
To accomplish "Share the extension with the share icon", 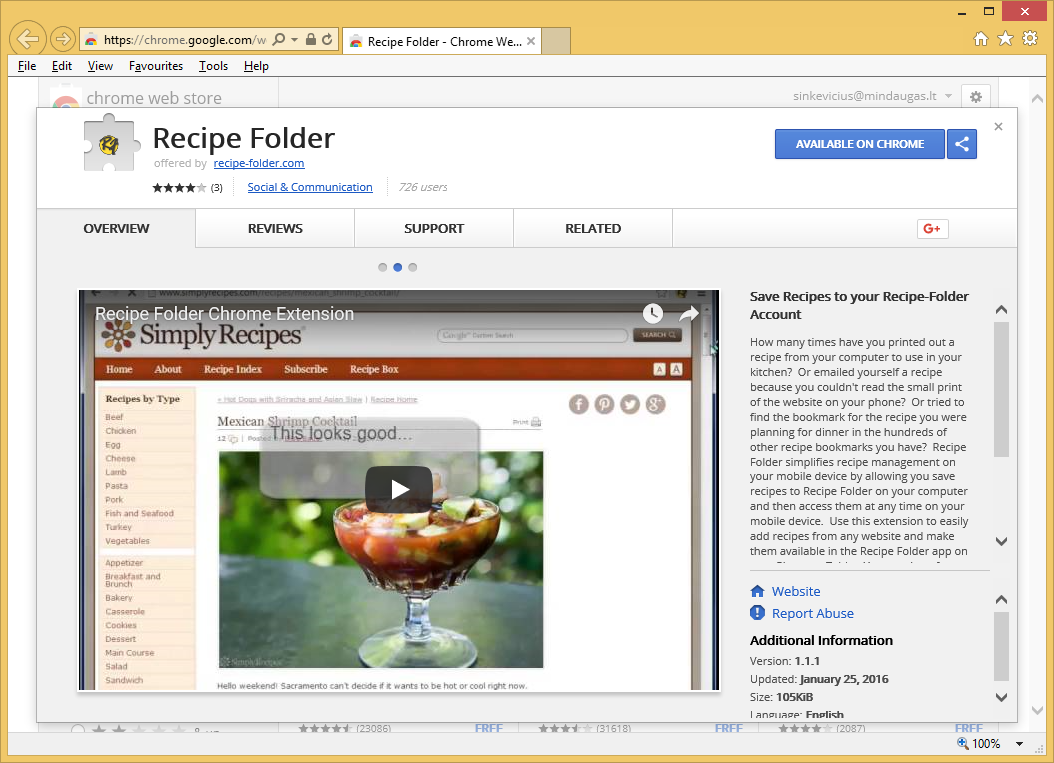I will 962,144.
